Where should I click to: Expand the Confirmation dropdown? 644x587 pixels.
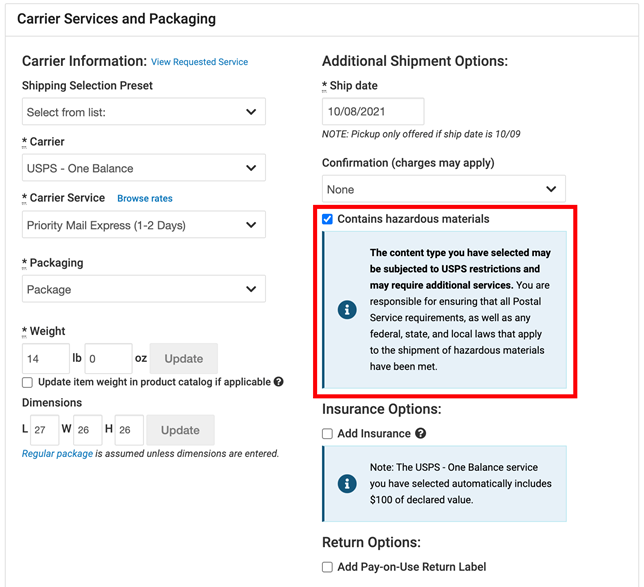click(x=443, y=189)
